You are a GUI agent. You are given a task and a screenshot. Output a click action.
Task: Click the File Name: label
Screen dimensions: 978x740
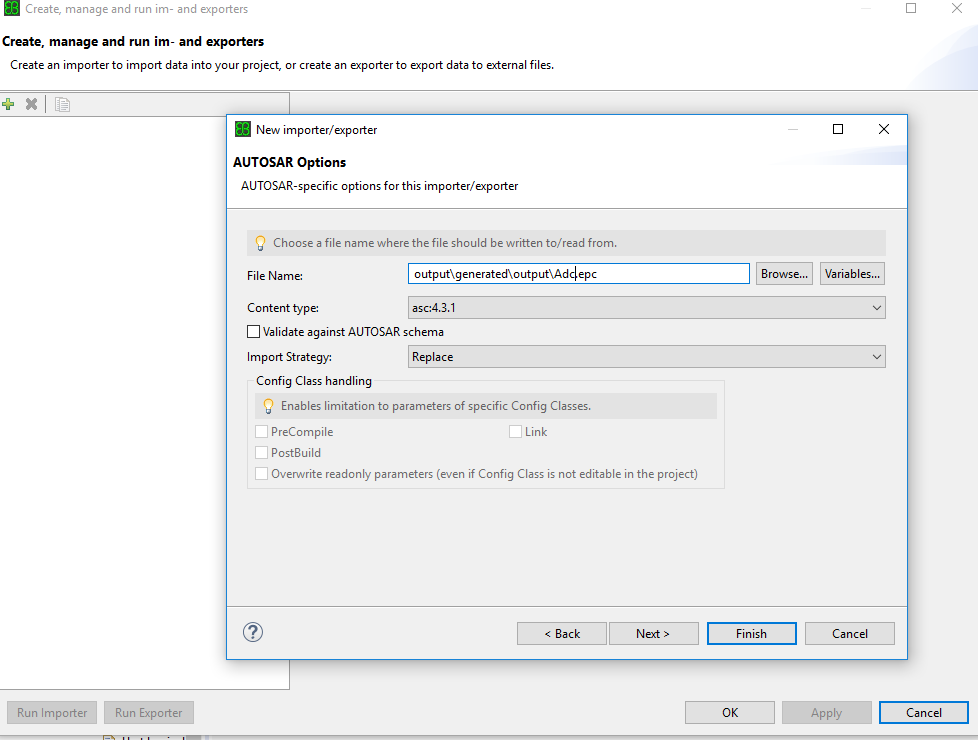click(274, 276)
